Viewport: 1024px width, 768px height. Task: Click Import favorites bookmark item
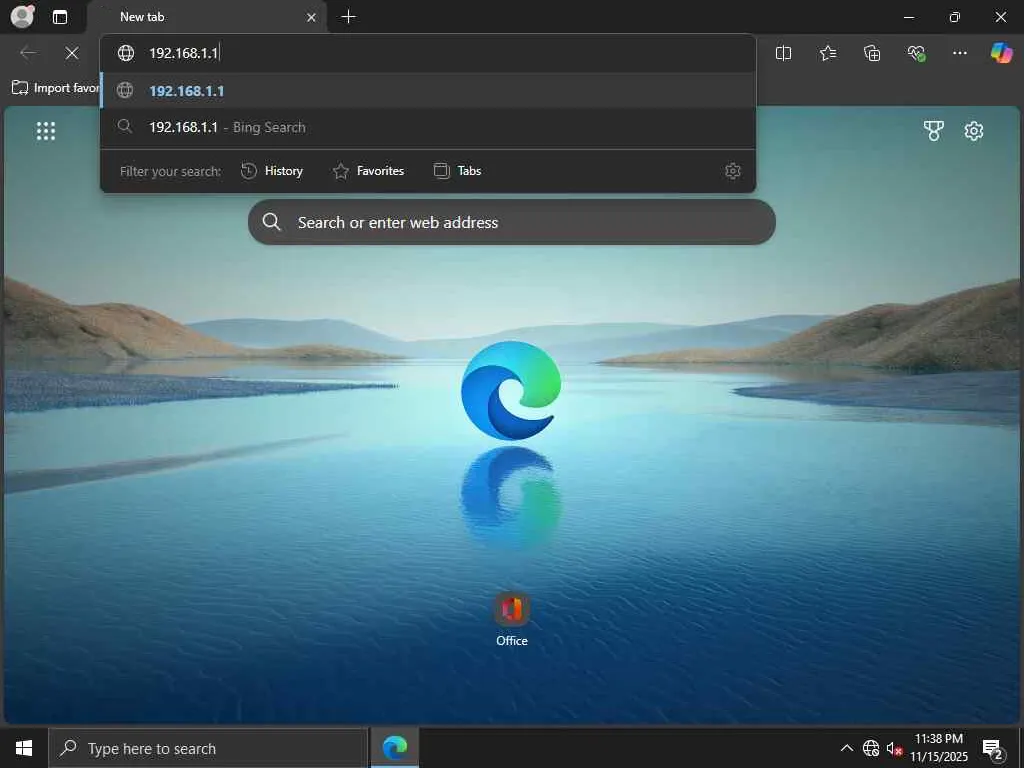(56, 88)
